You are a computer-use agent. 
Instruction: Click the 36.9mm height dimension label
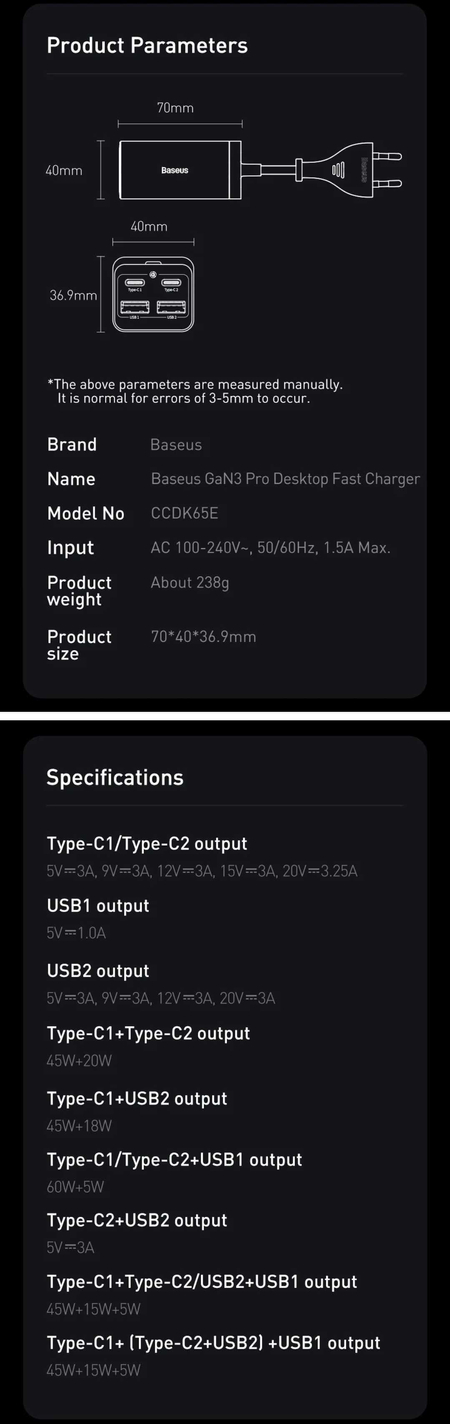(x=73, y=295)
